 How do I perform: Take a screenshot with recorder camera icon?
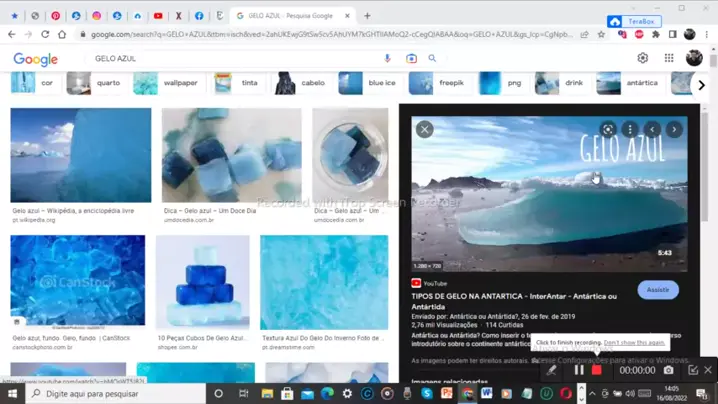pyautogui.click(x=669, y=370)
